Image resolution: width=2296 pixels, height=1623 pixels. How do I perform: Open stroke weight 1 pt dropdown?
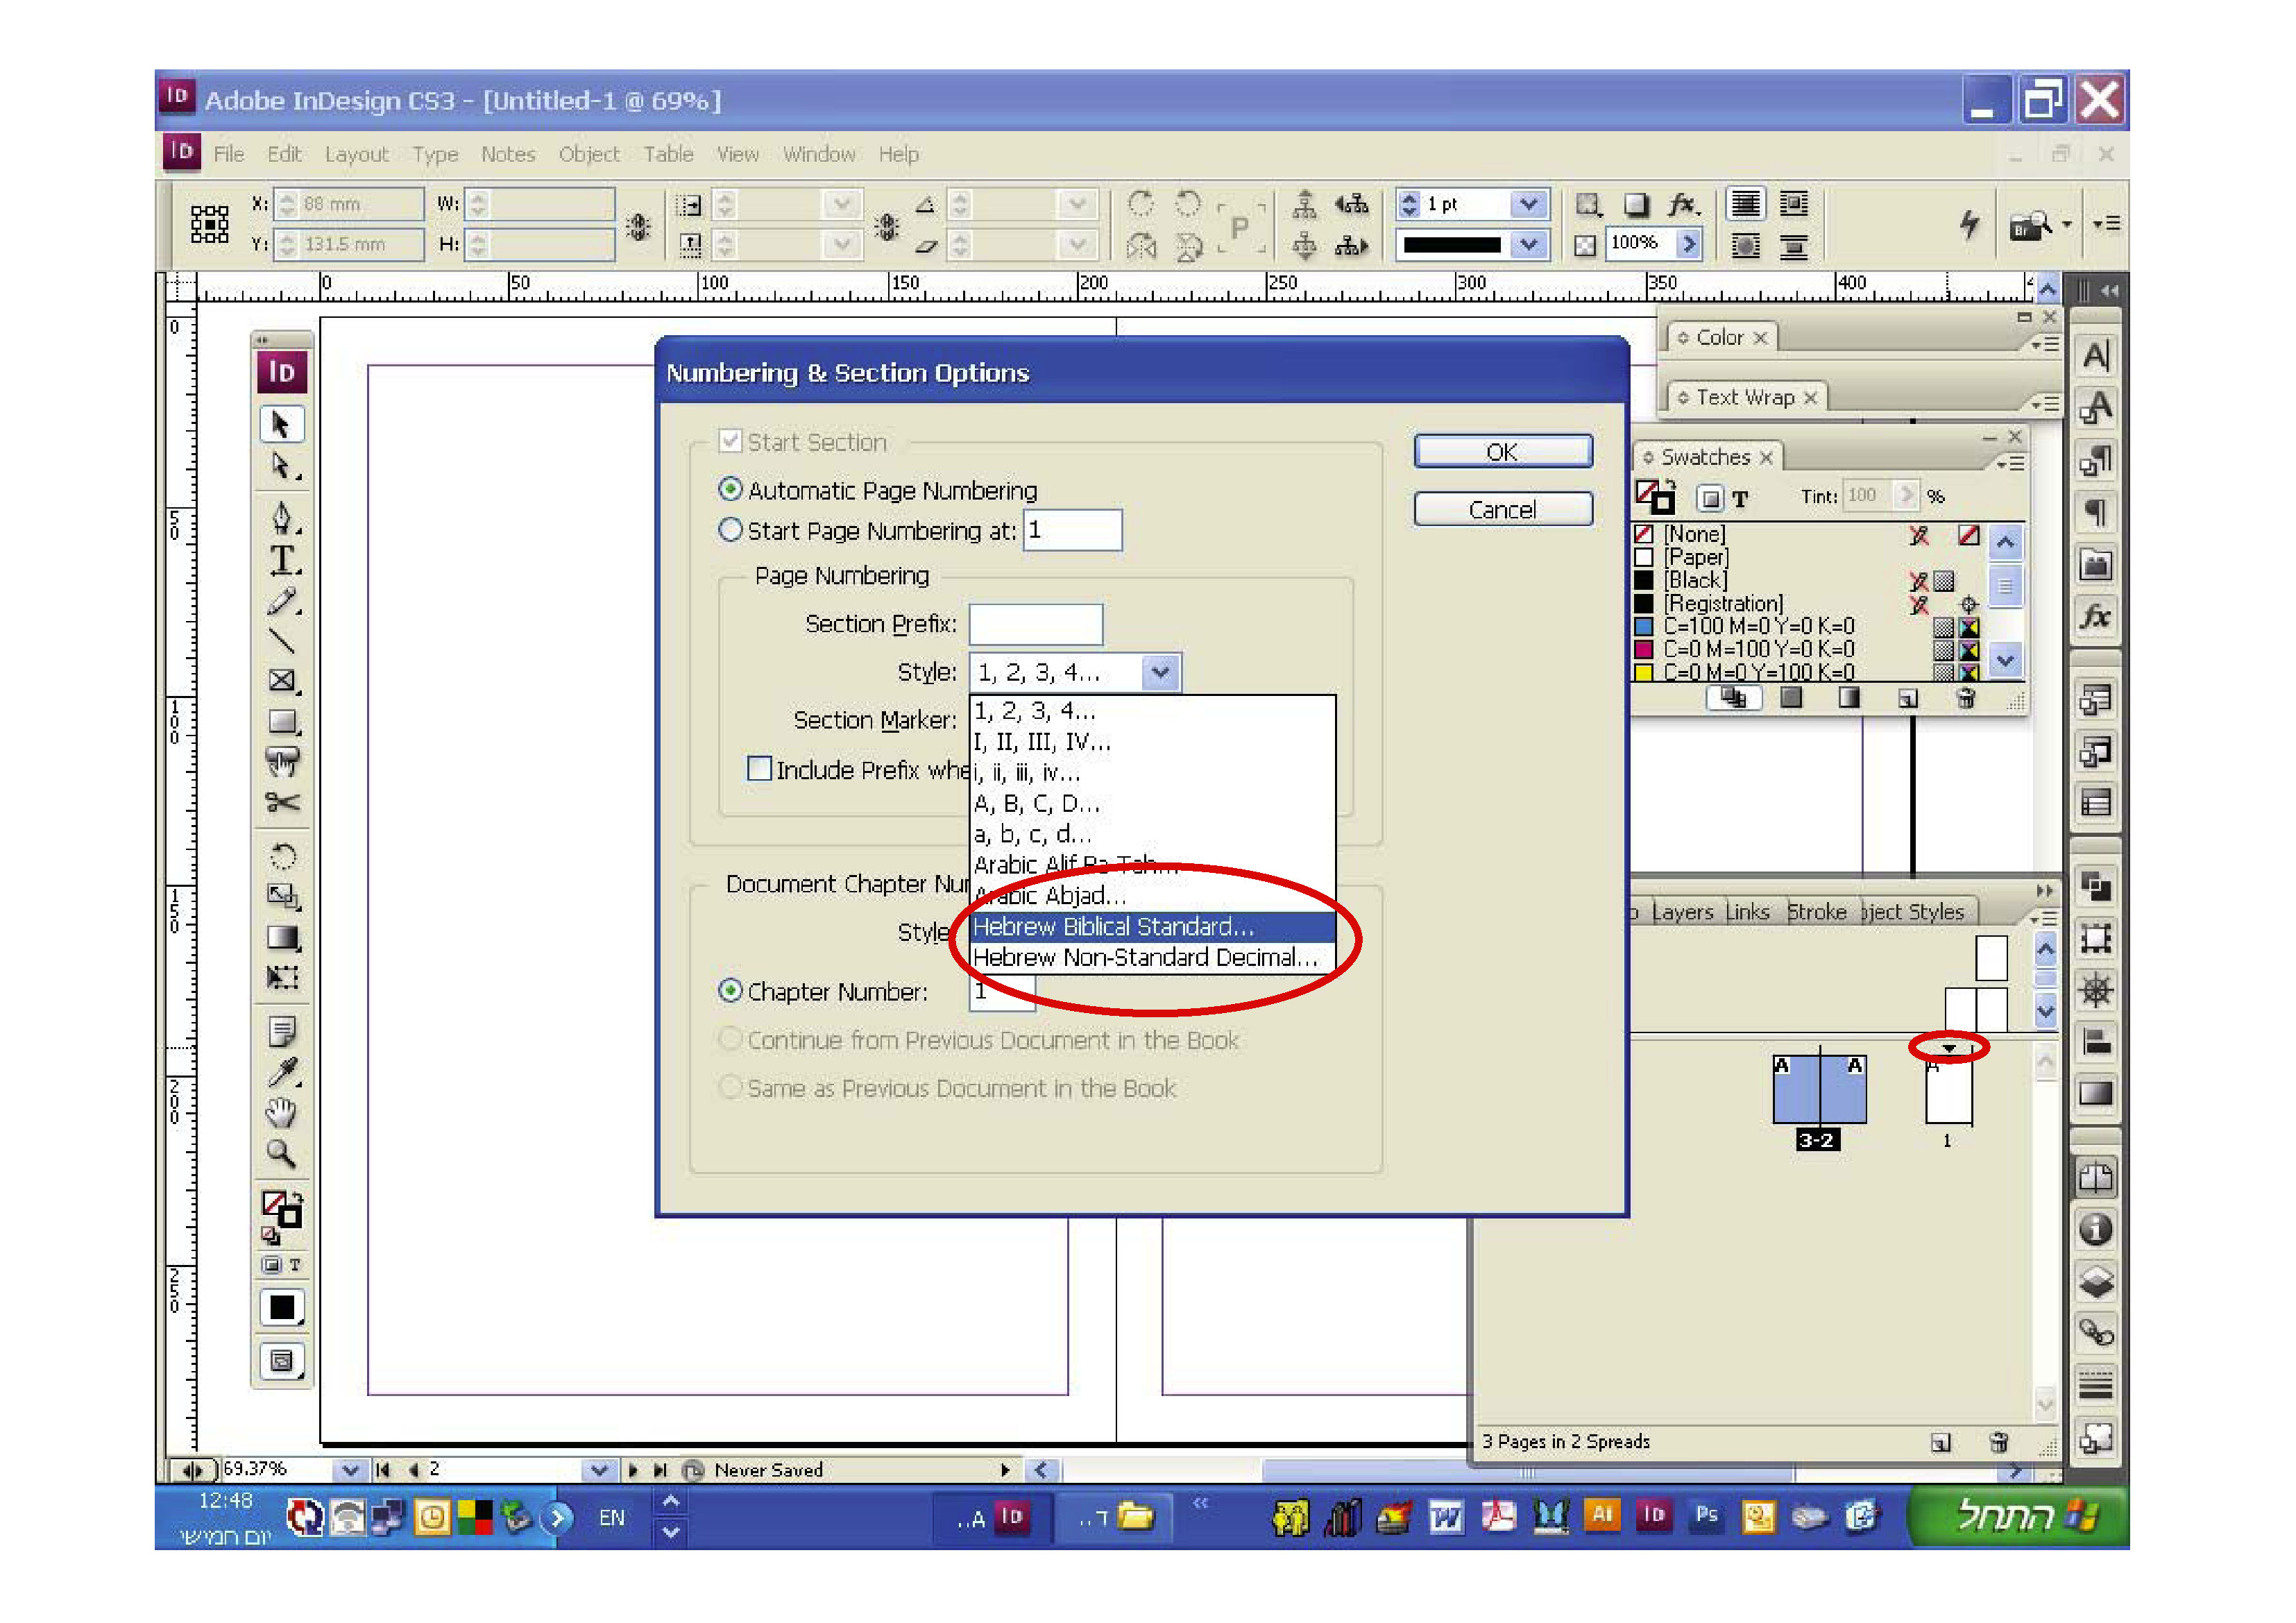[x=1528, y=204]
